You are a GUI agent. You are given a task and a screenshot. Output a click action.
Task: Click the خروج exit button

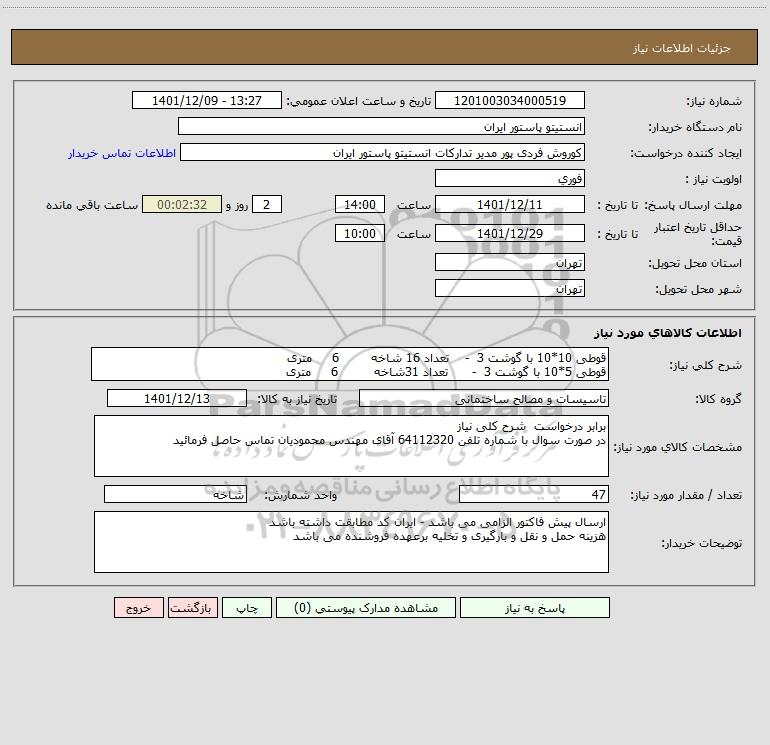[x=138, y=607]
